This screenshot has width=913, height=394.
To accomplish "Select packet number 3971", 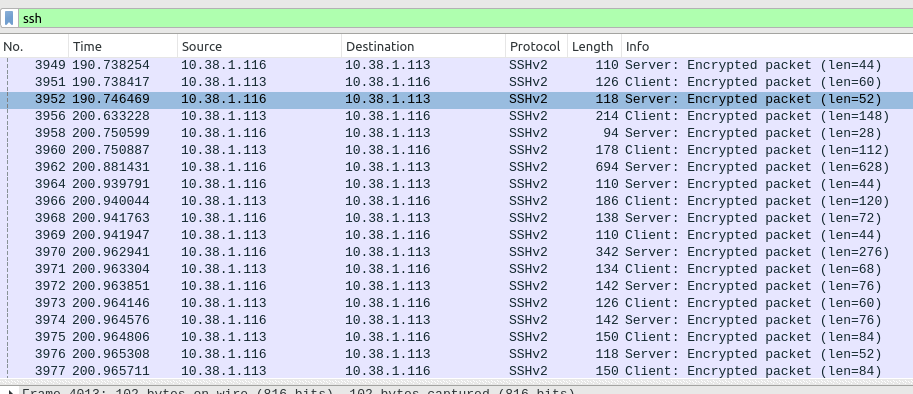I will tap(456, 269).
